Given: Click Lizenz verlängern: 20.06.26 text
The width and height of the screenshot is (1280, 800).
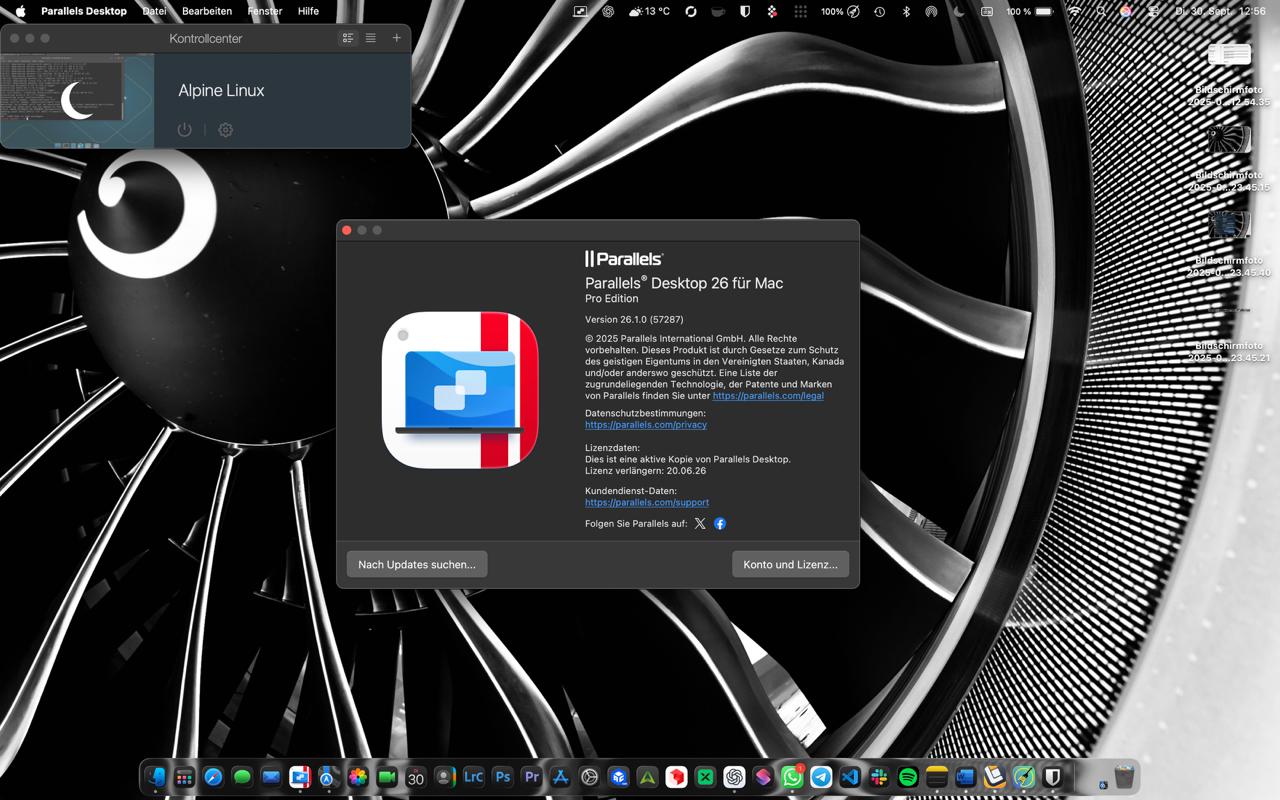Looking at the screenshot, I should (645, 470).
